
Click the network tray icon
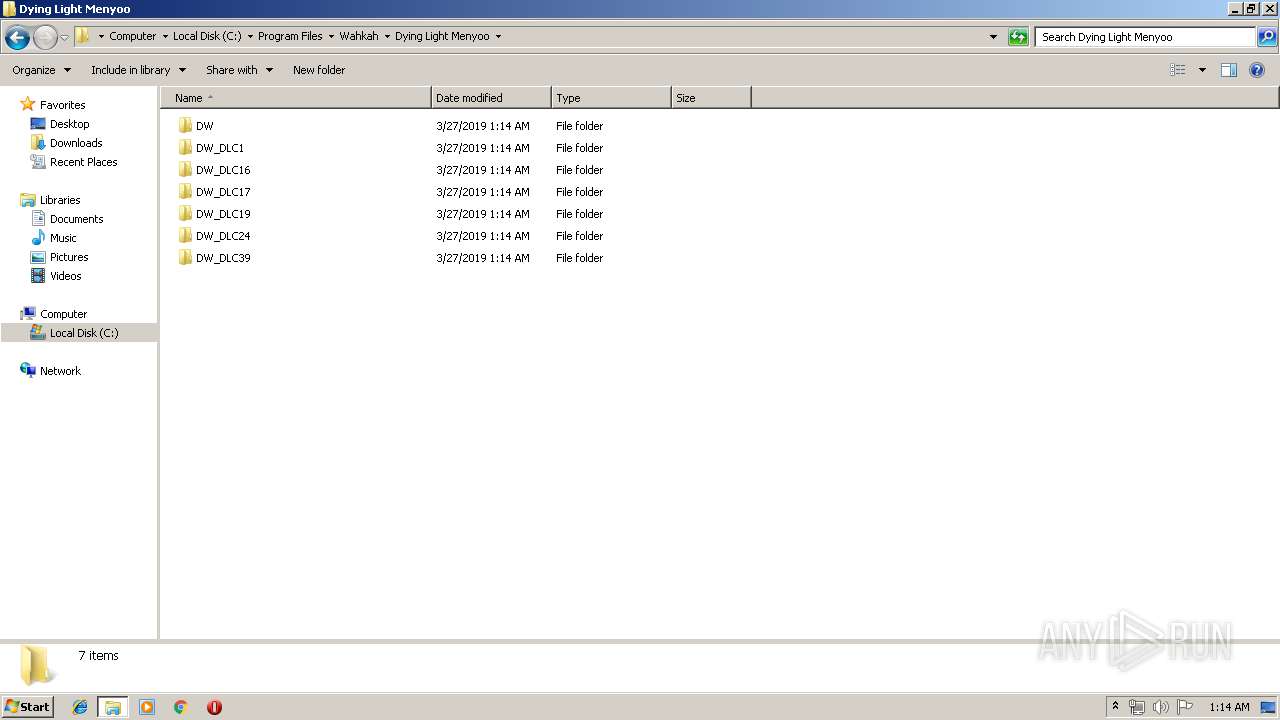tap(1137, 707)
